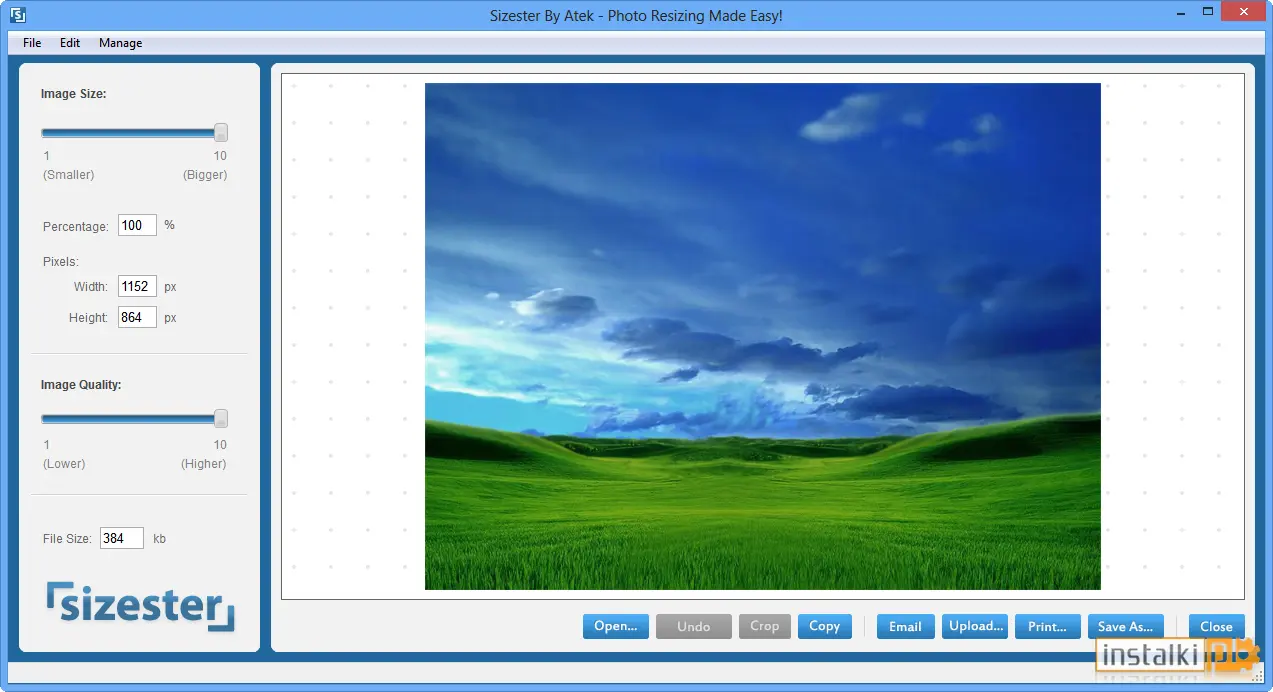Viewport: 1273px width, 692px height.
Task: Click the Height pixels field
Action: click(137, 317)
